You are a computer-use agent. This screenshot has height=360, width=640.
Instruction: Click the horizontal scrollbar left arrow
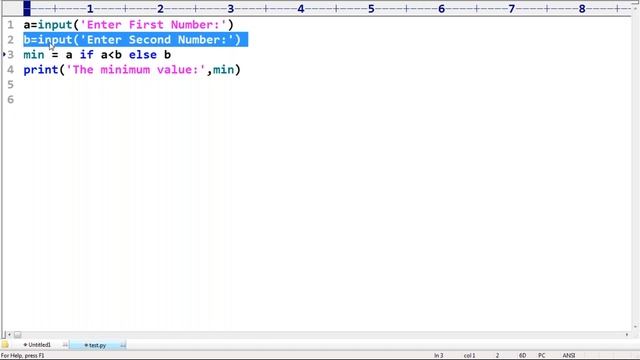point(9,335)
